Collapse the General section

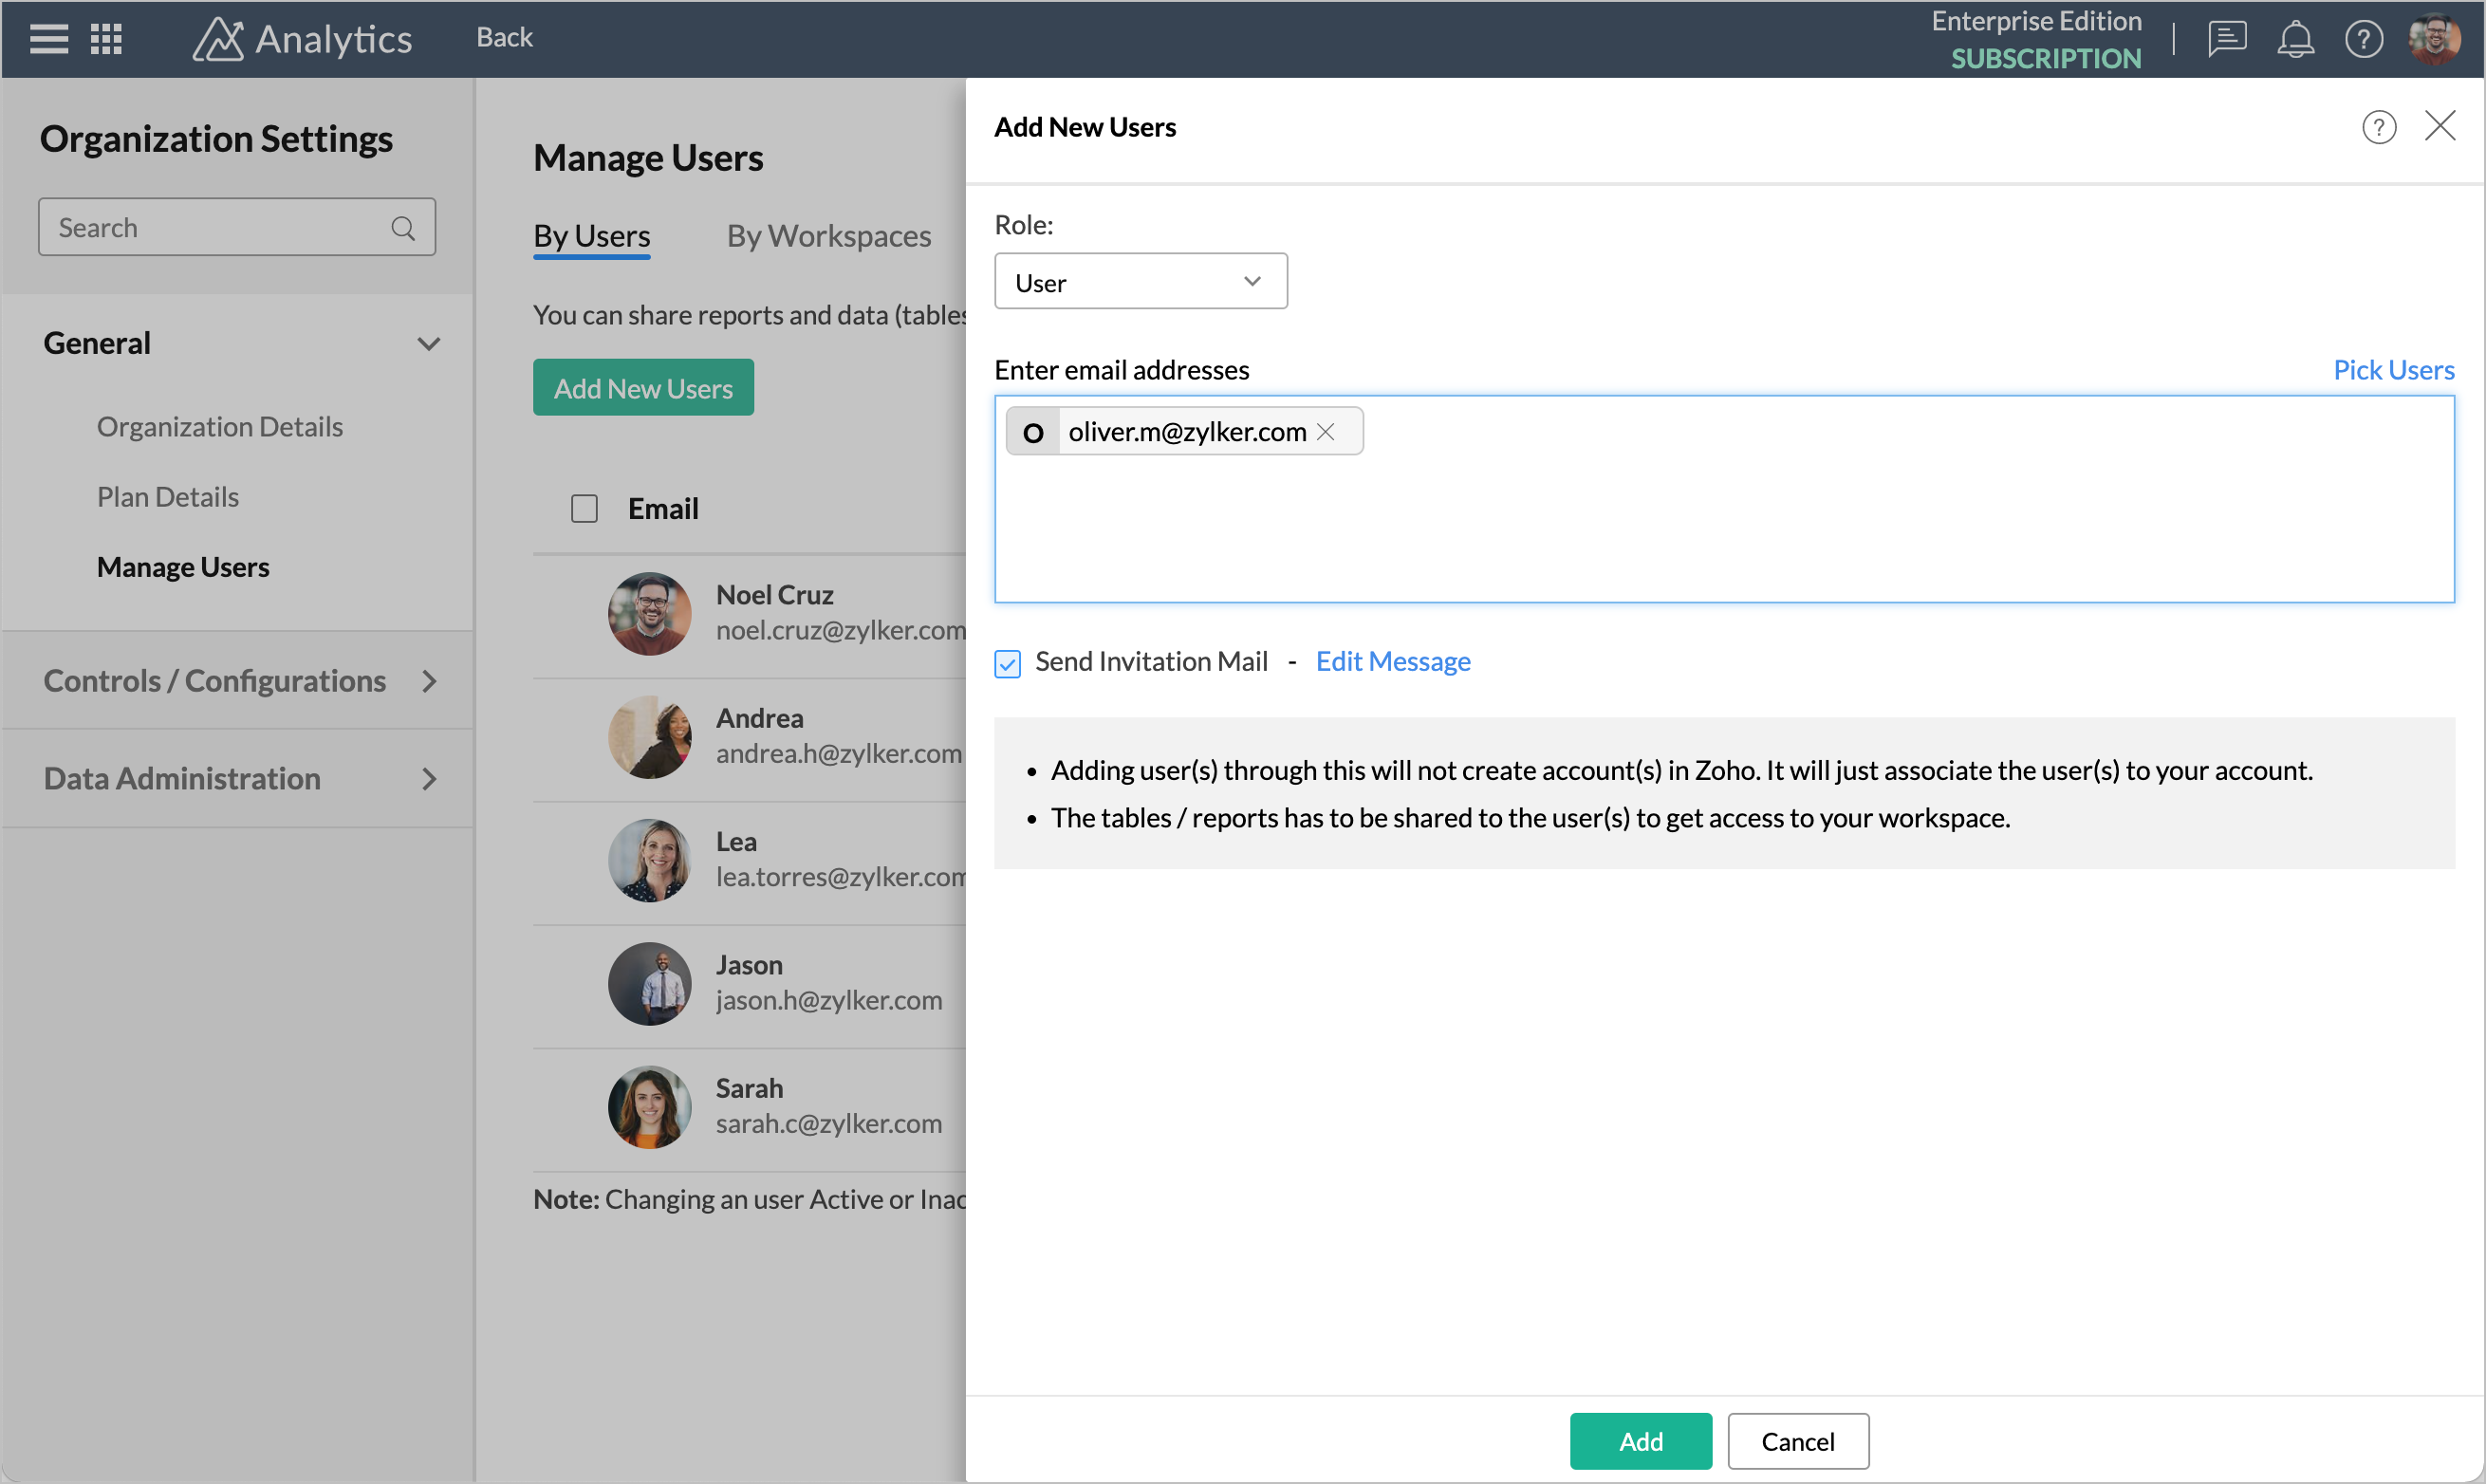(429, 344)
